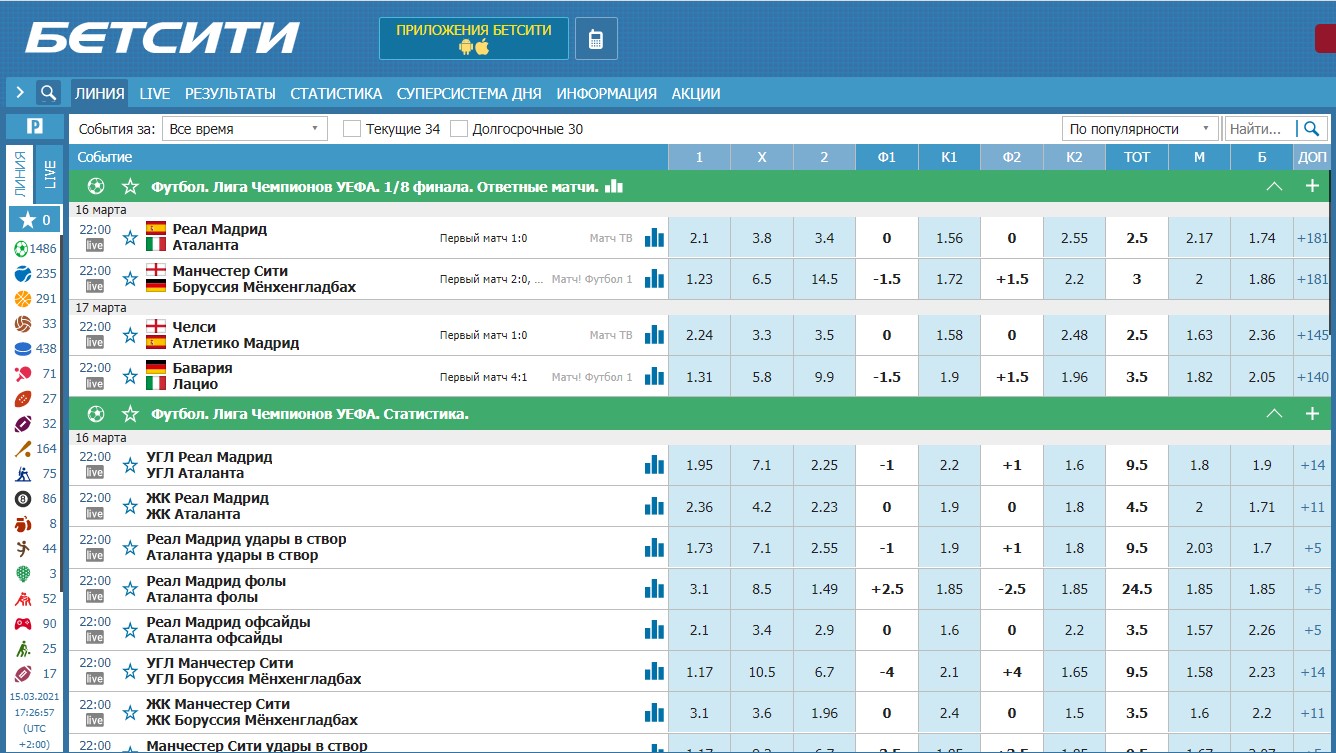
Task: Click Матч ТВ link on Реал Мадрид row
Action: 611,237
